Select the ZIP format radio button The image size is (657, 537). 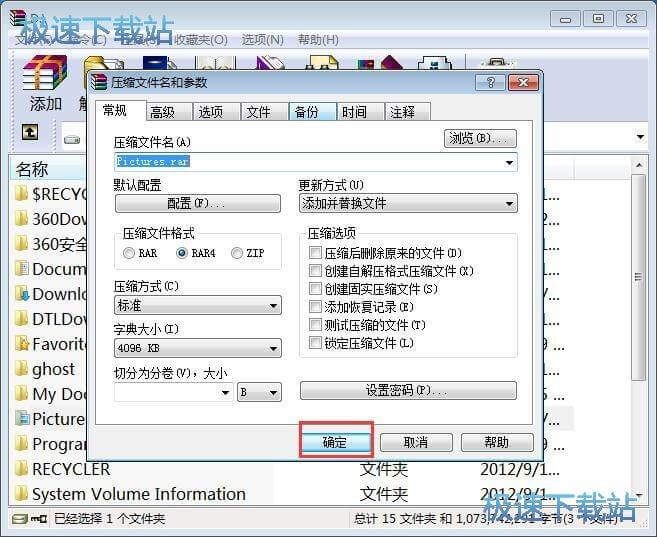click(237, 254)
